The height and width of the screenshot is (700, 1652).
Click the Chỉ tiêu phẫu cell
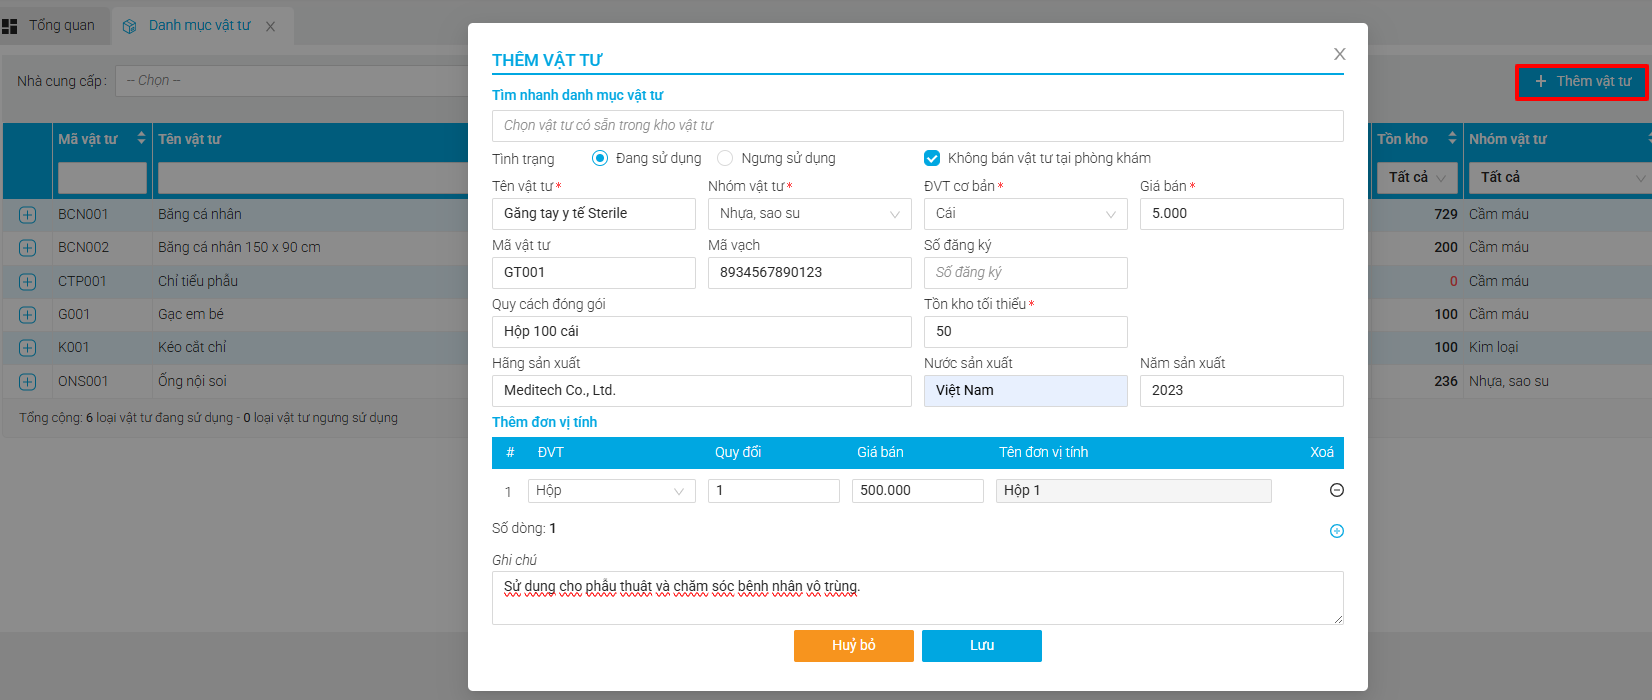[198, 281]
